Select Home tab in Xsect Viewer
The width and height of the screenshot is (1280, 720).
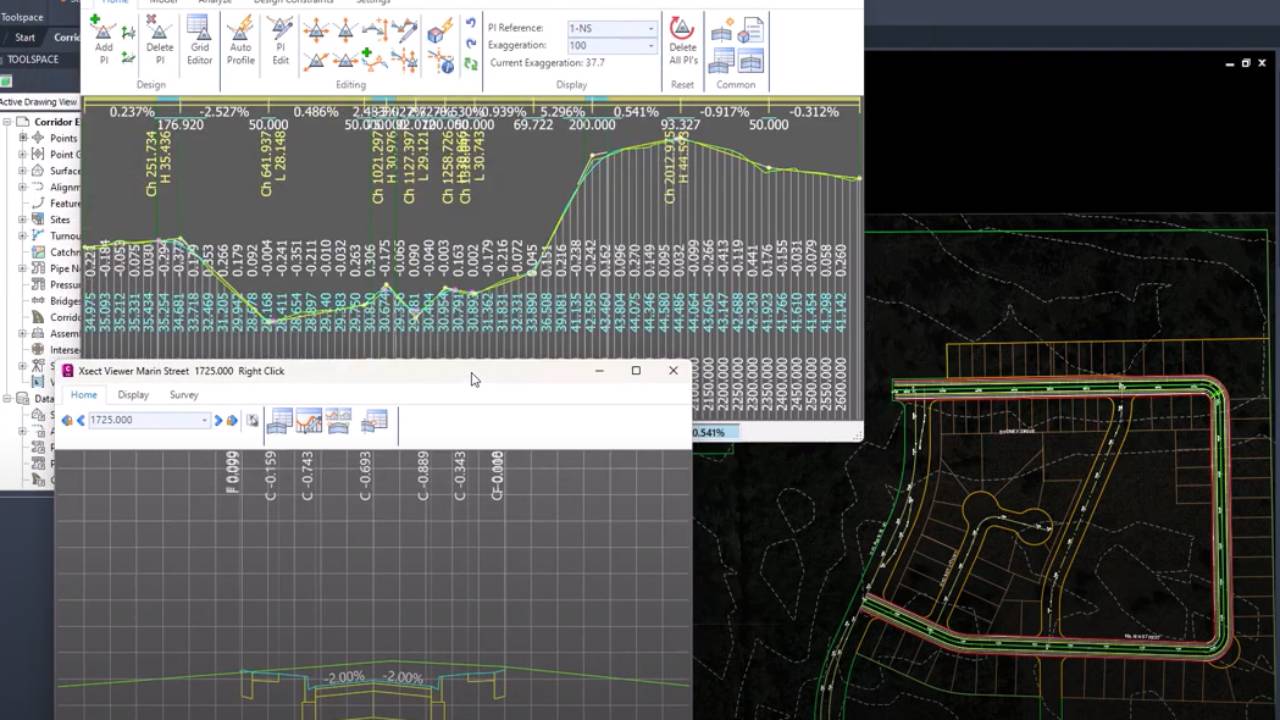[84, 395]
